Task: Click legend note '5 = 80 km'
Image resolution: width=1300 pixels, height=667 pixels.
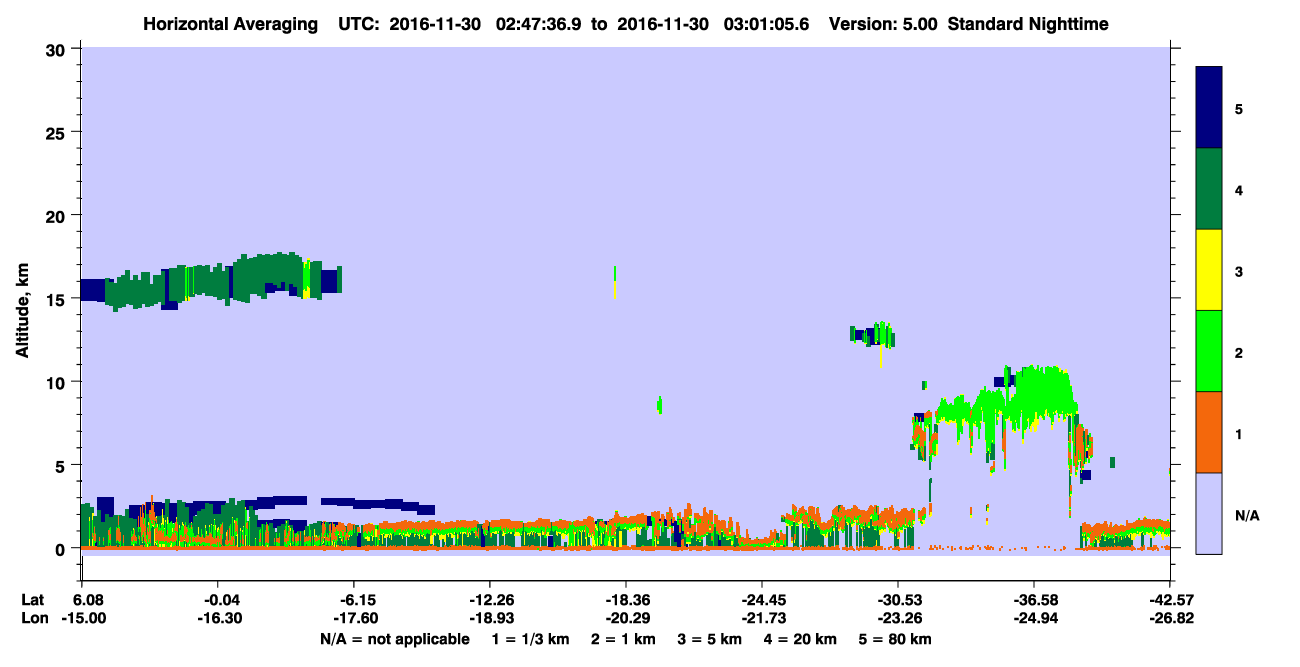Action: (897, 639)
